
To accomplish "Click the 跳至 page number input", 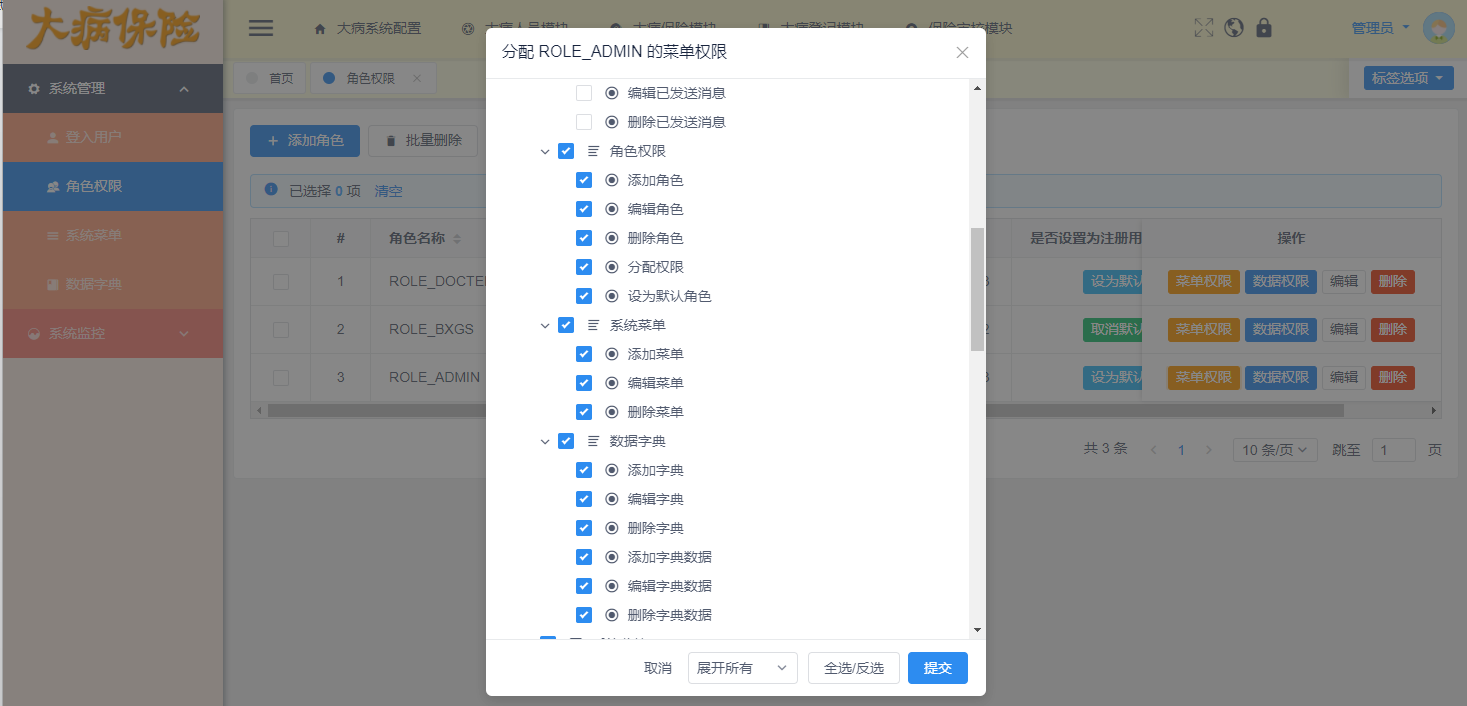I will (x=1393, y=450).
